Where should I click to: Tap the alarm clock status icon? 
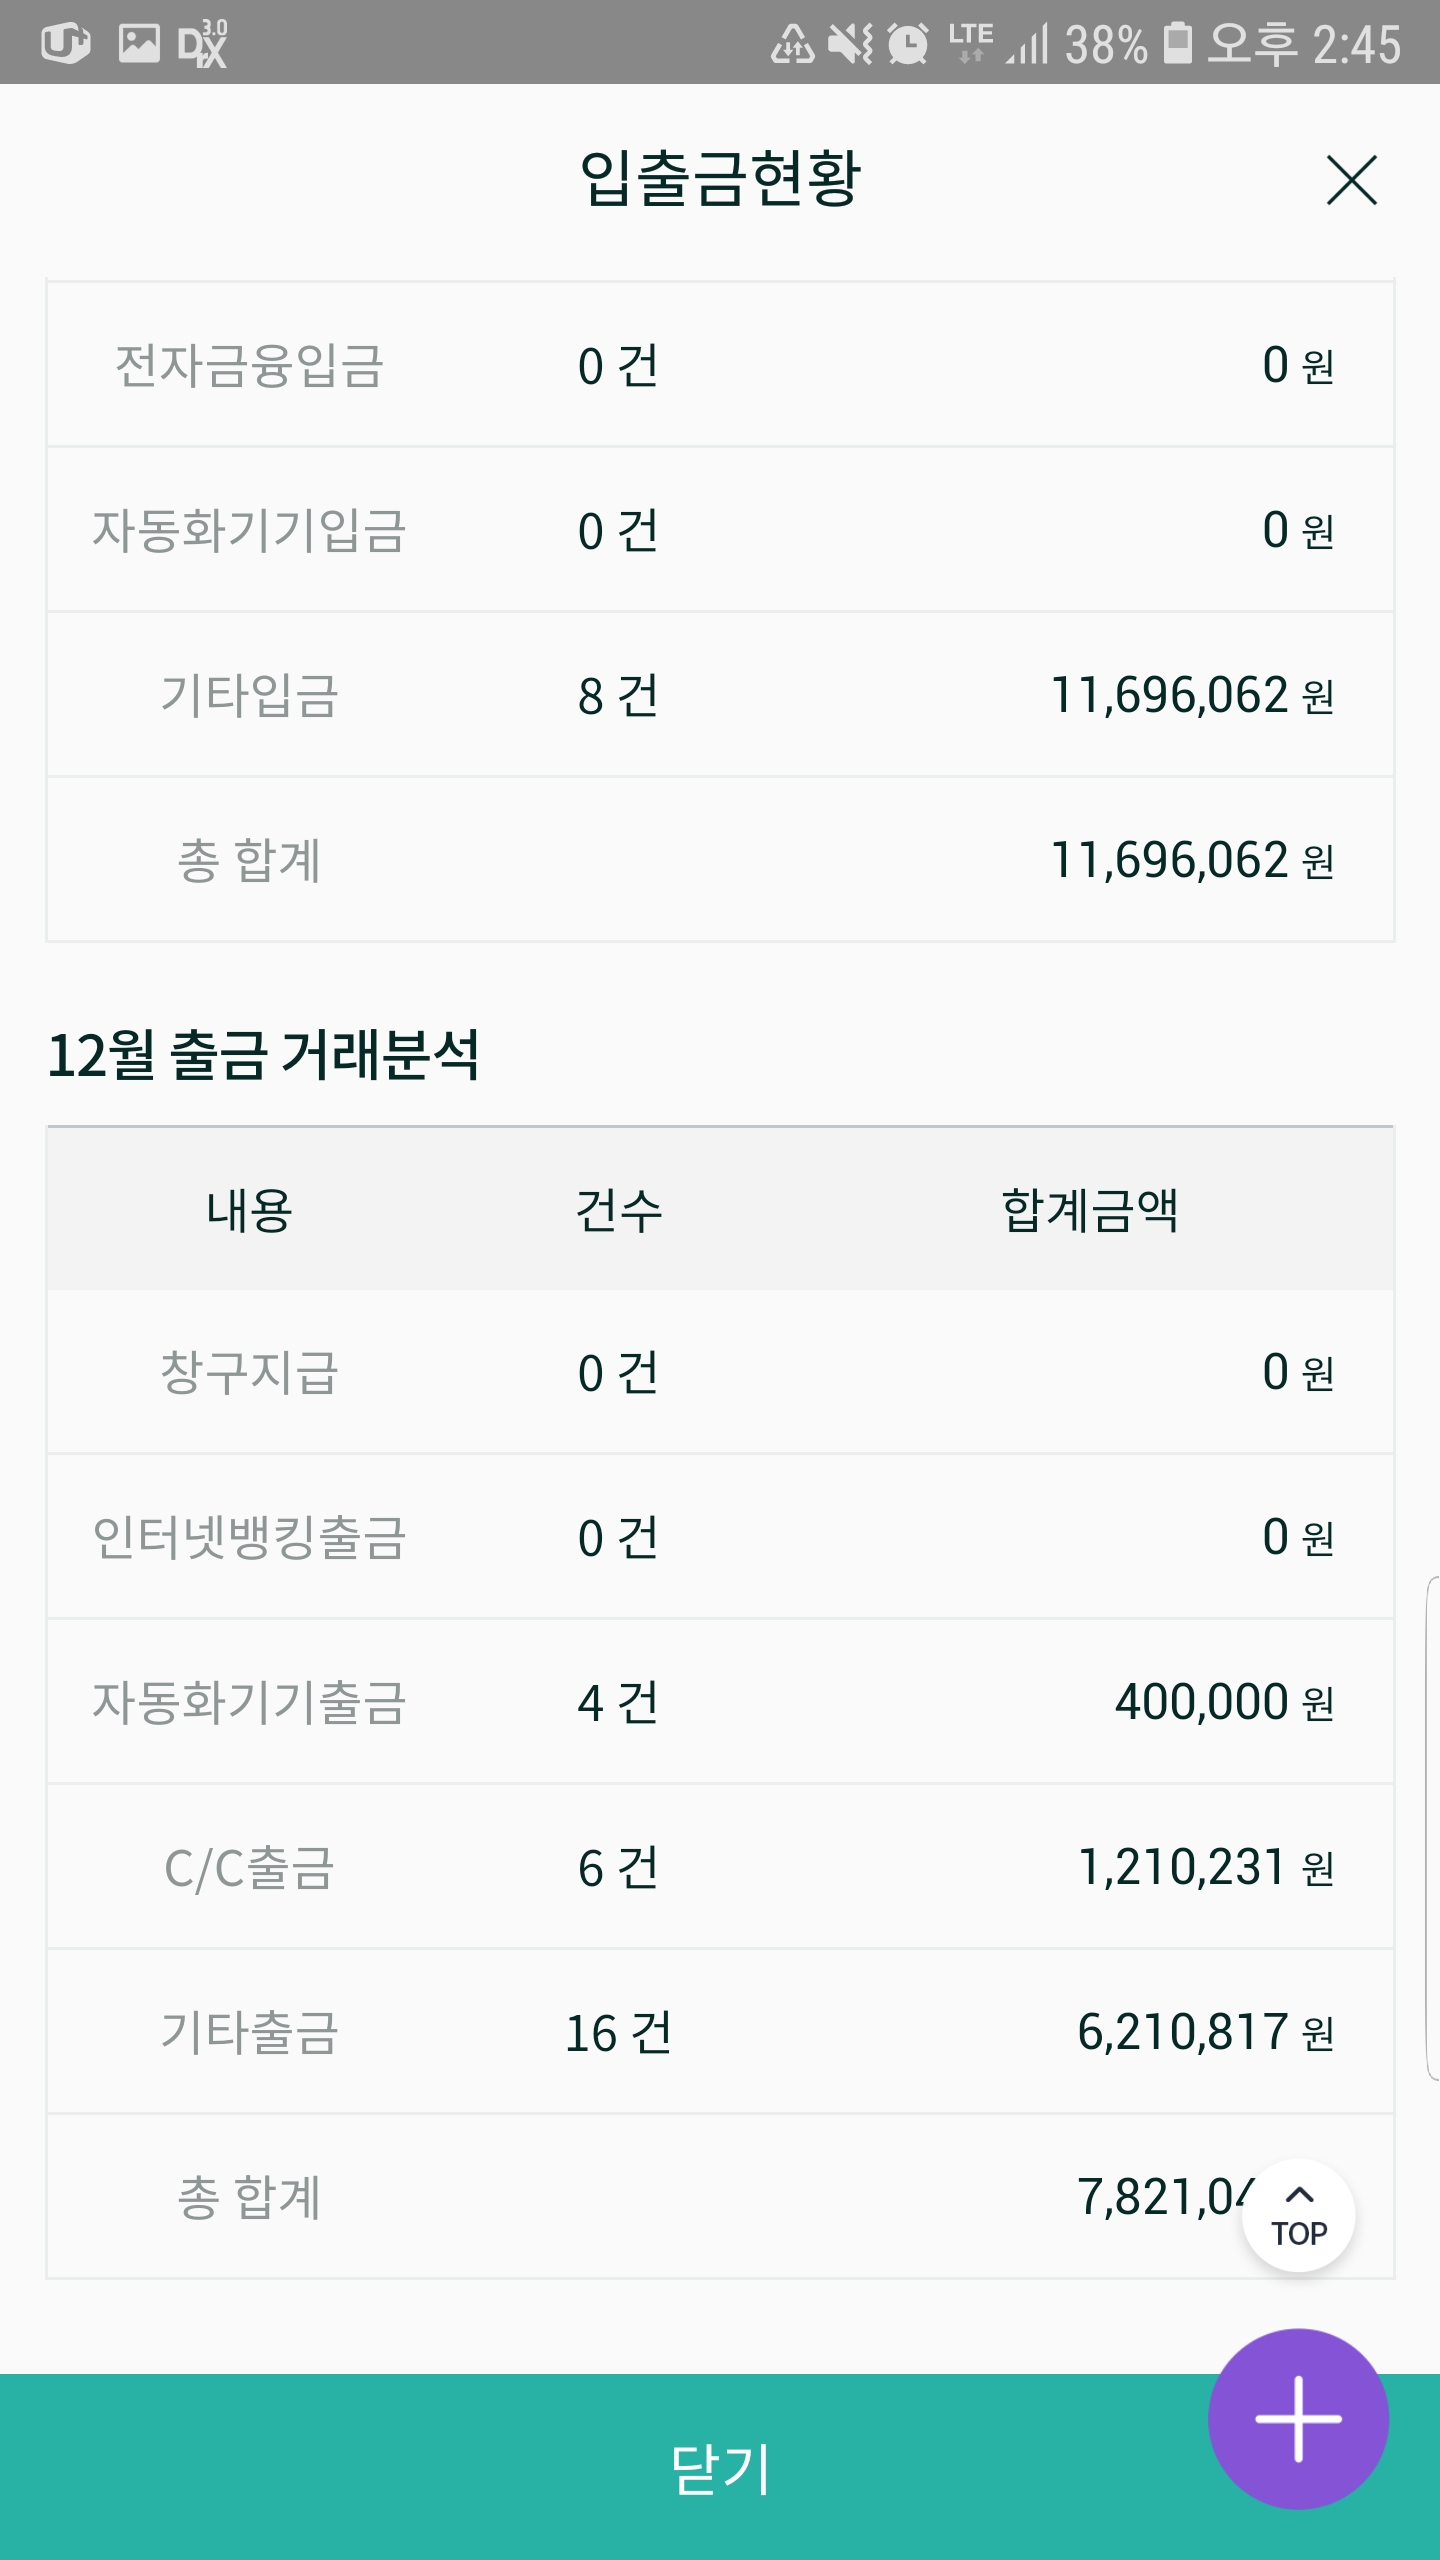tap(908, 44)
